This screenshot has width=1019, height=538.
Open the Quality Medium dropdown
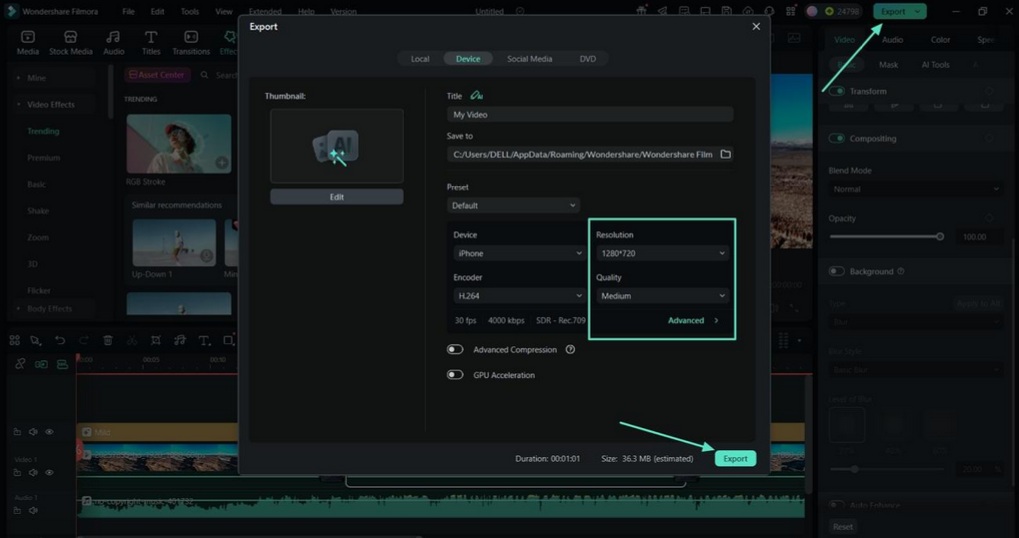coord(662,296)
